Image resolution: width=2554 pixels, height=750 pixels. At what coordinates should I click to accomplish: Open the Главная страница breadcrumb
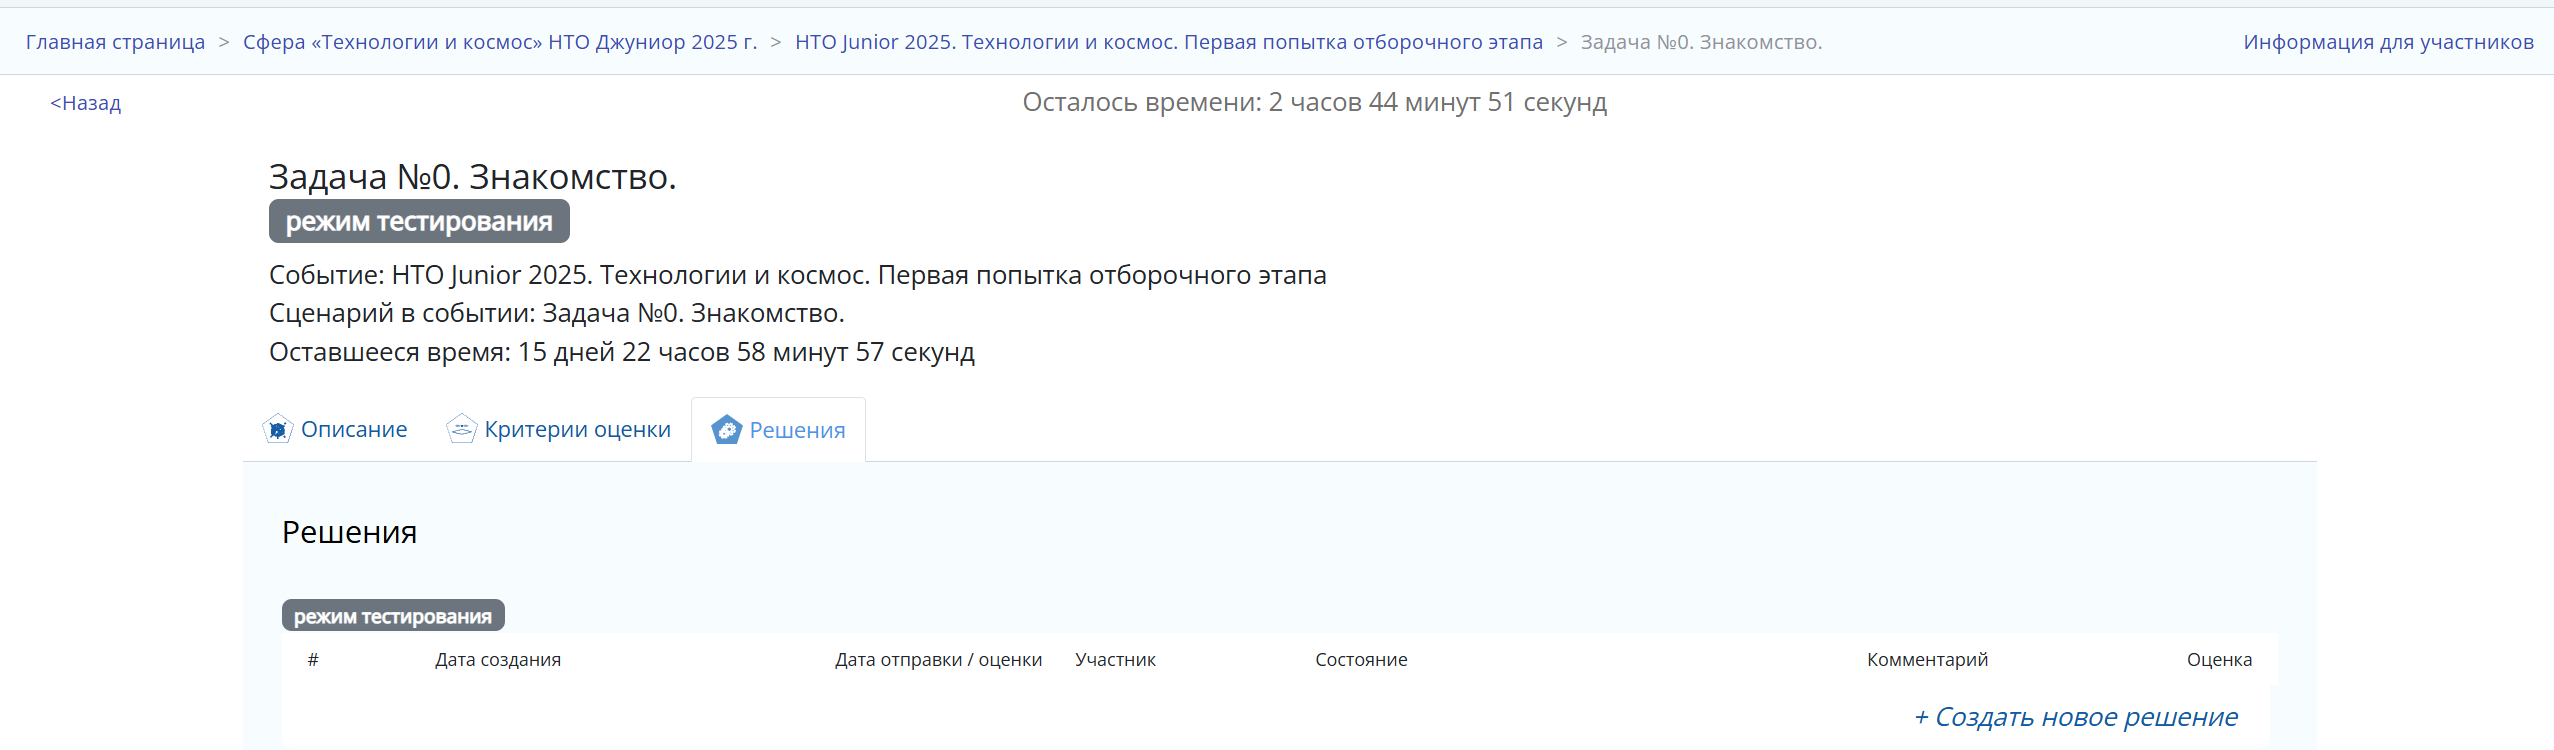(x=115, y=42)
